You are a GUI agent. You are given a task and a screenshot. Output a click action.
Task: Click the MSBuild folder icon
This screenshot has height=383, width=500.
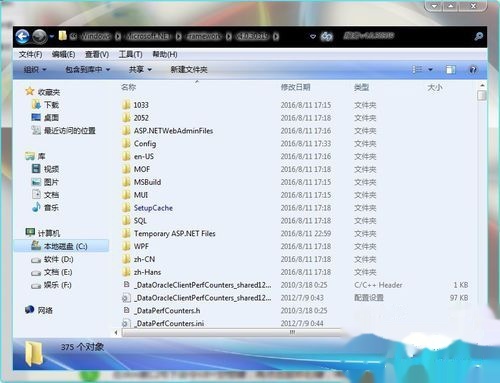pyautogui.click(x=126, y=182)
